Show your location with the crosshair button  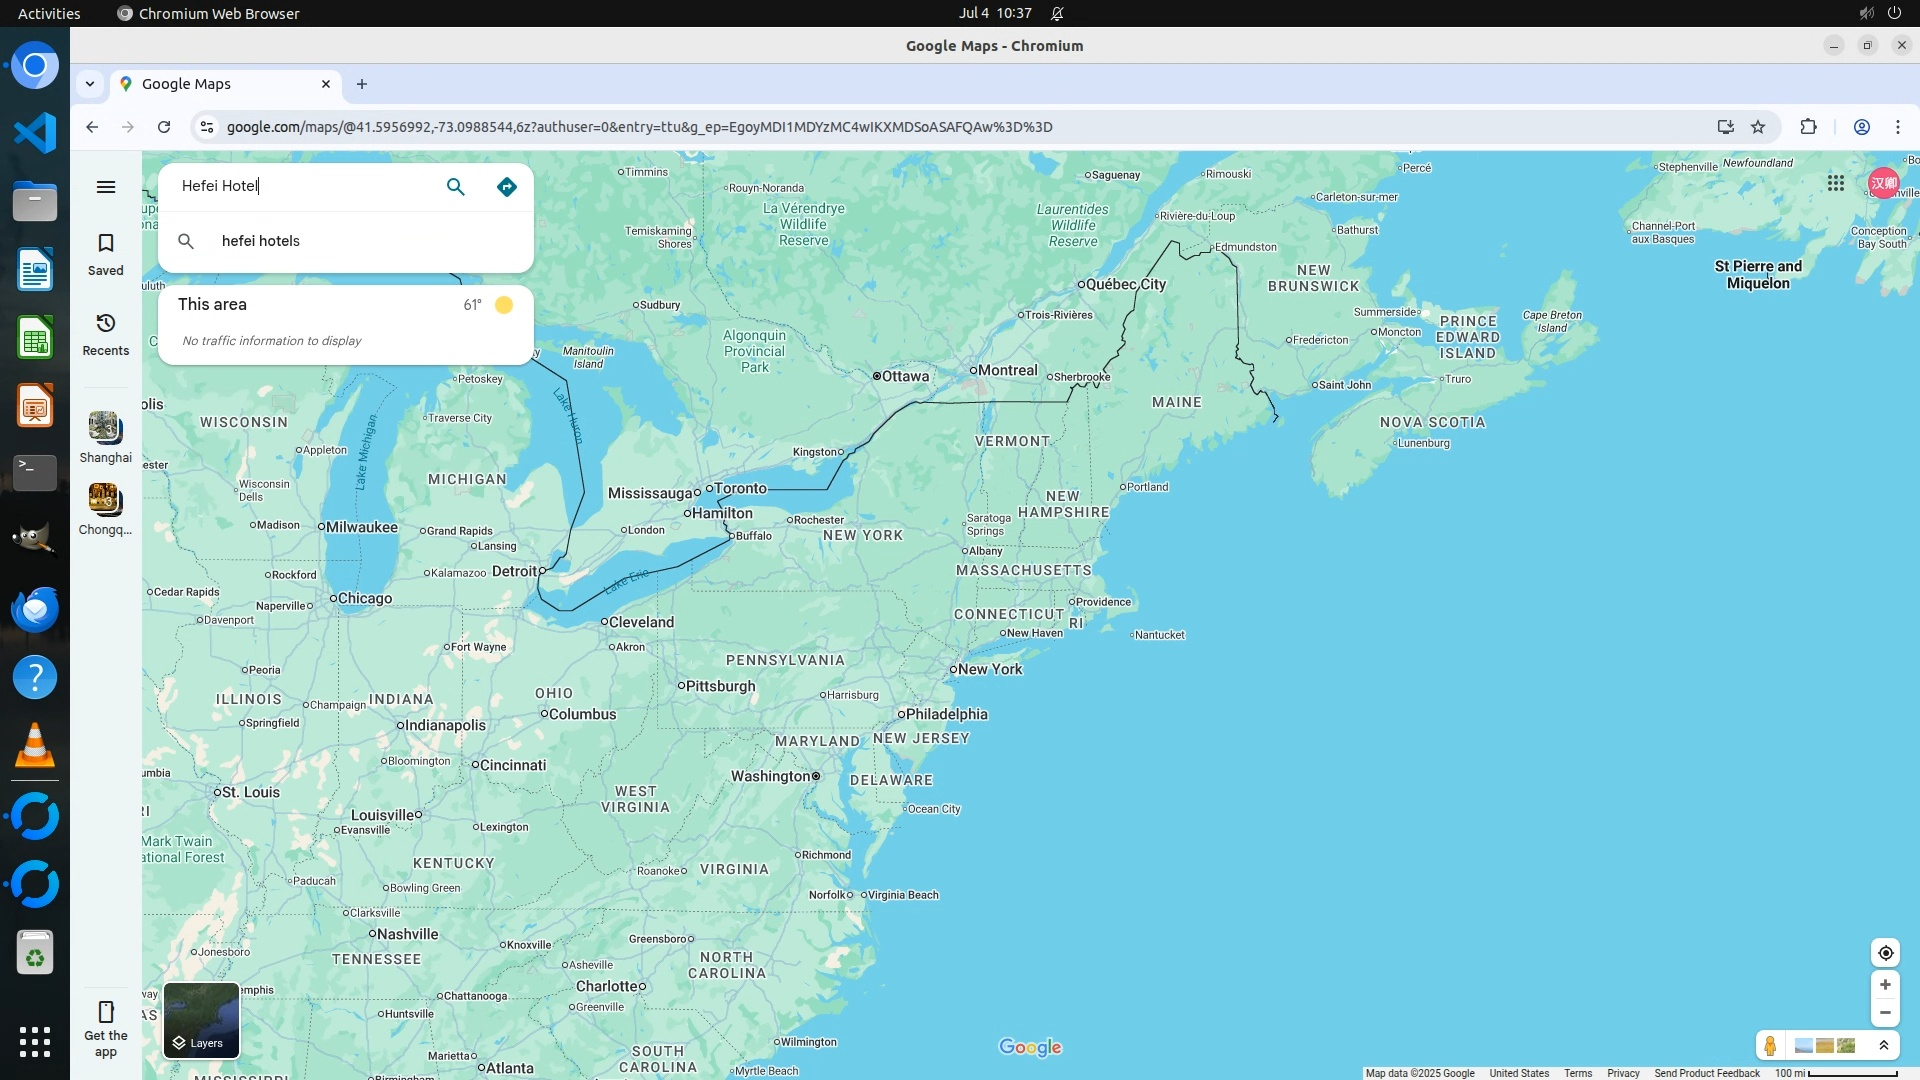[x=1885, y=953]
